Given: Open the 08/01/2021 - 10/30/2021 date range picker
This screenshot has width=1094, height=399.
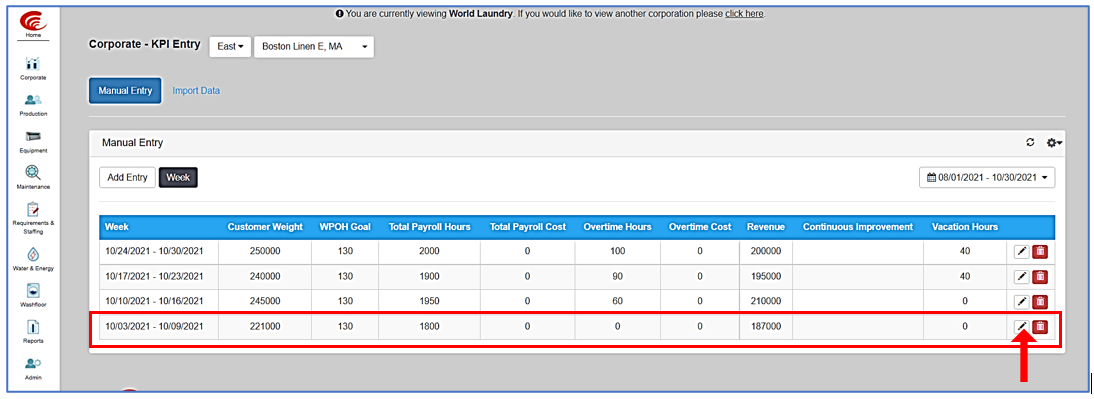Looking at the screenshot, I should tap(987, 177).
